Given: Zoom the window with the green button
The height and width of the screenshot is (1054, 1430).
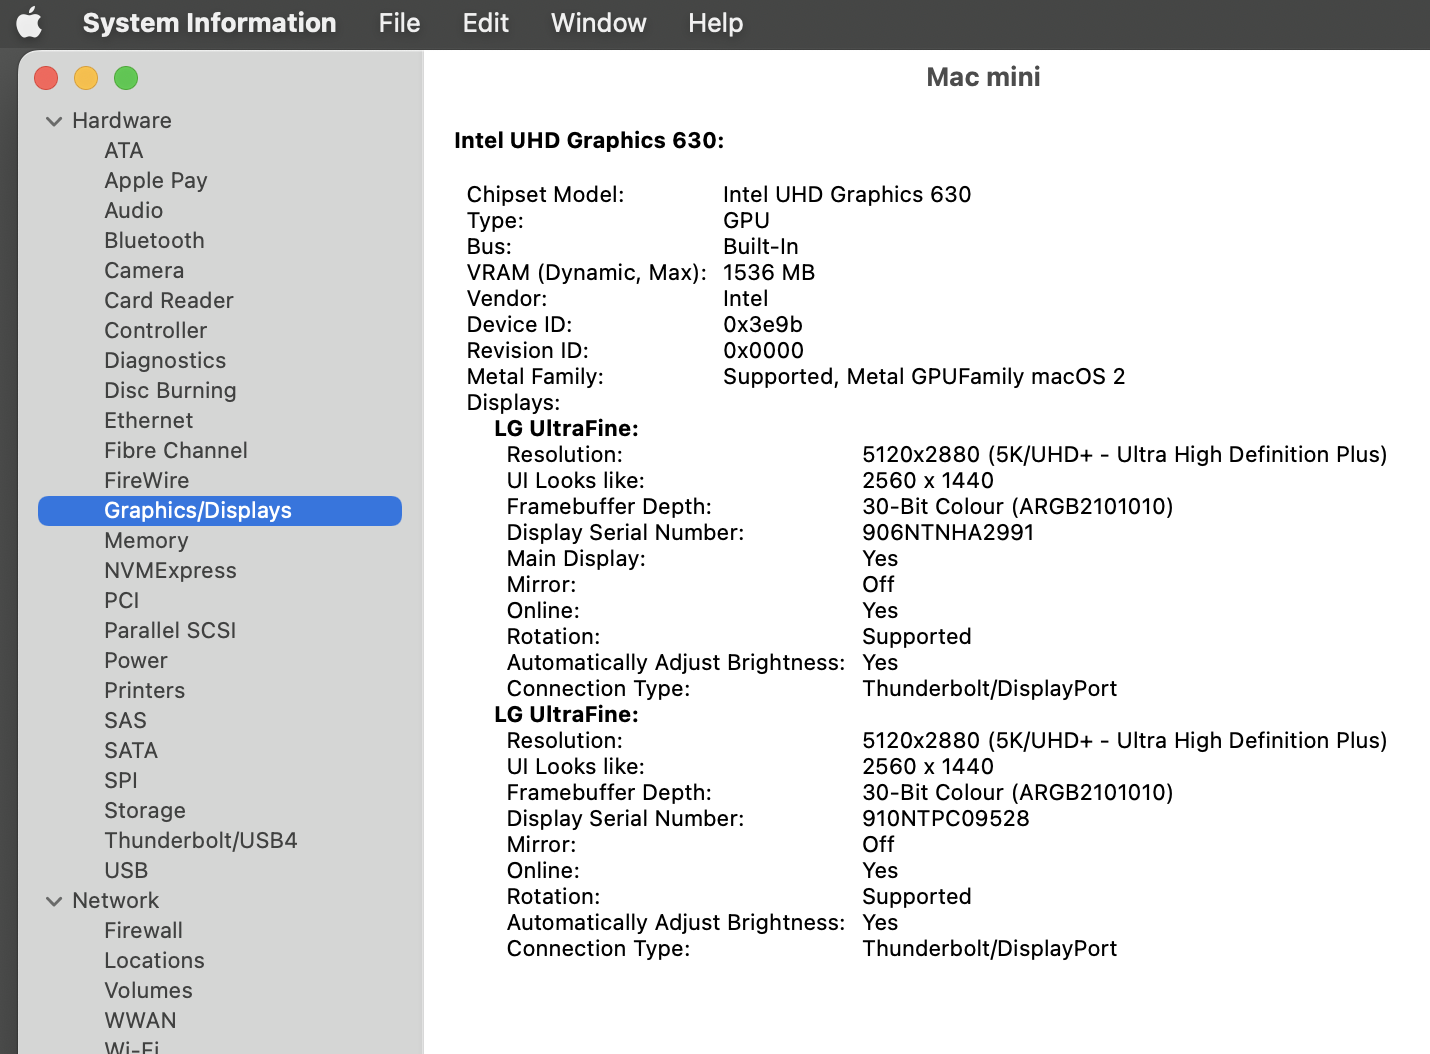Looking at the screenshot, I should (x=126, y=78).
